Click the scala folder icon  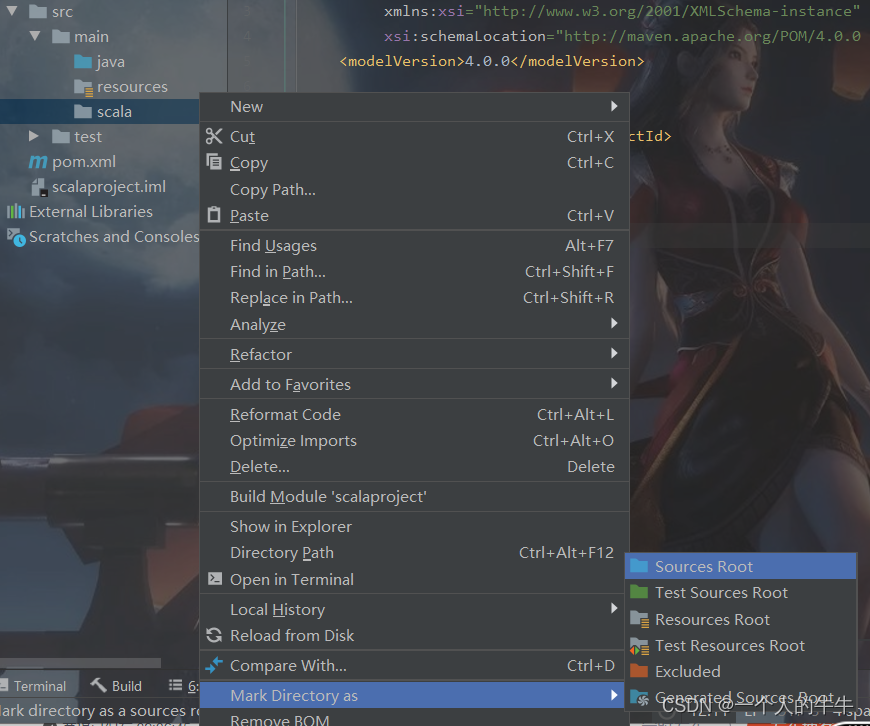click(x=83, y=112)
